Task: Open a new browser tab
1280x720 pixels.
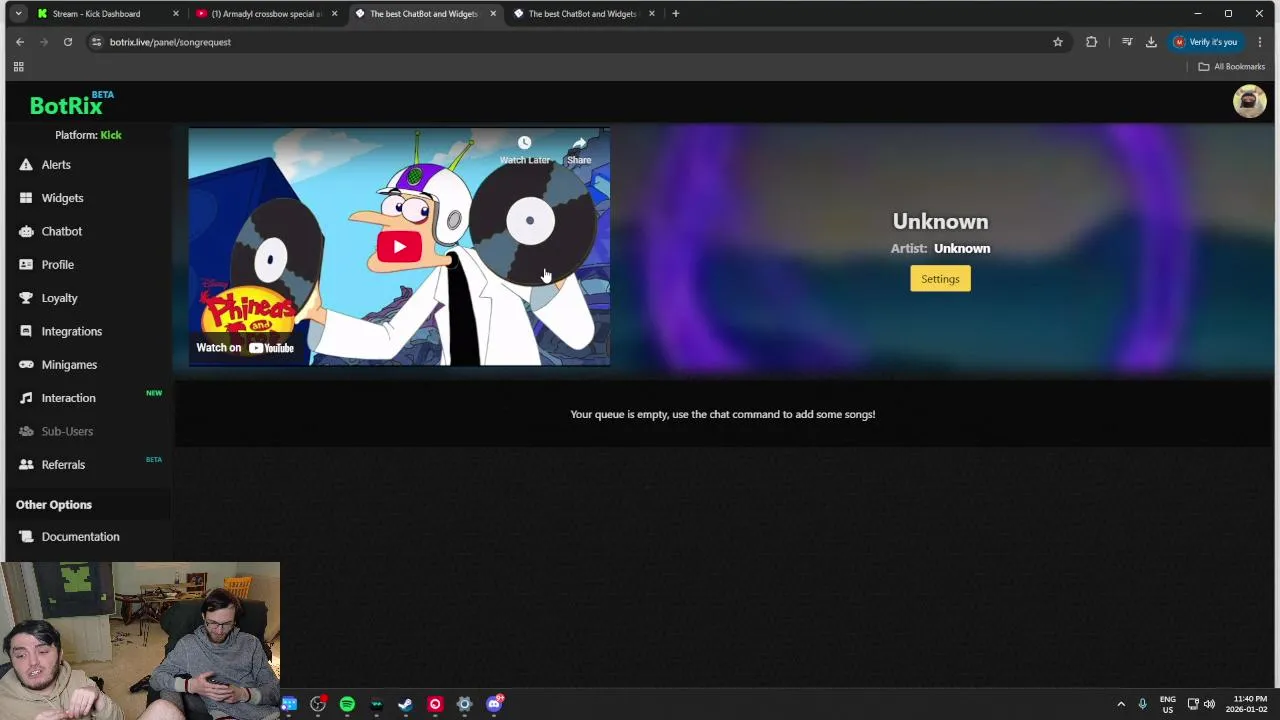Action: pos(676,13)
